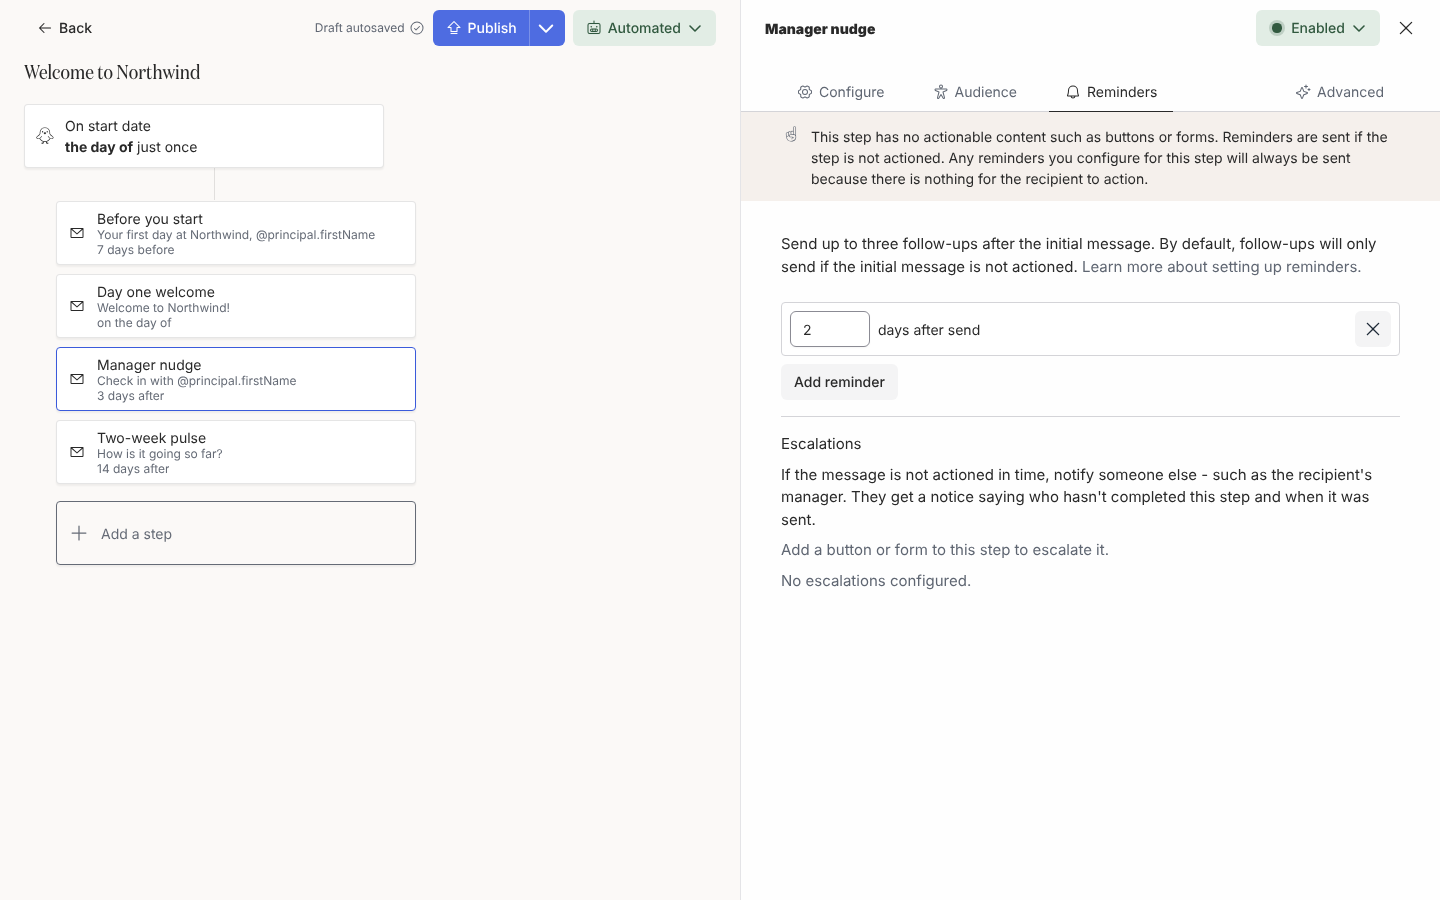This screenshot has width=1440, height=900.
Task: Click the No escalations configured text
Action: (876, 581)
